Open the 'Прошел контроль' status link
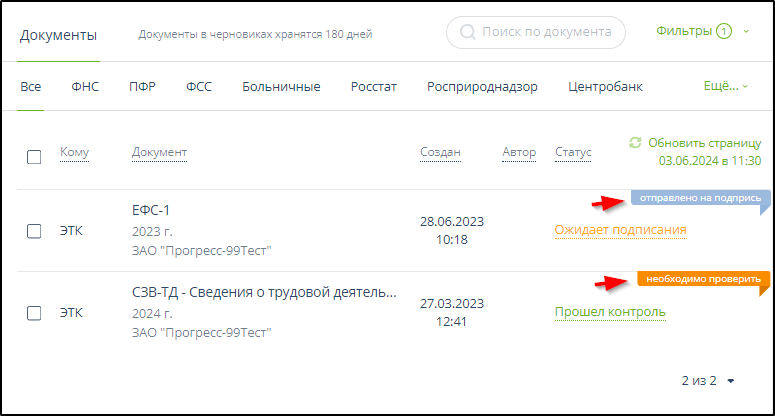 610,312
